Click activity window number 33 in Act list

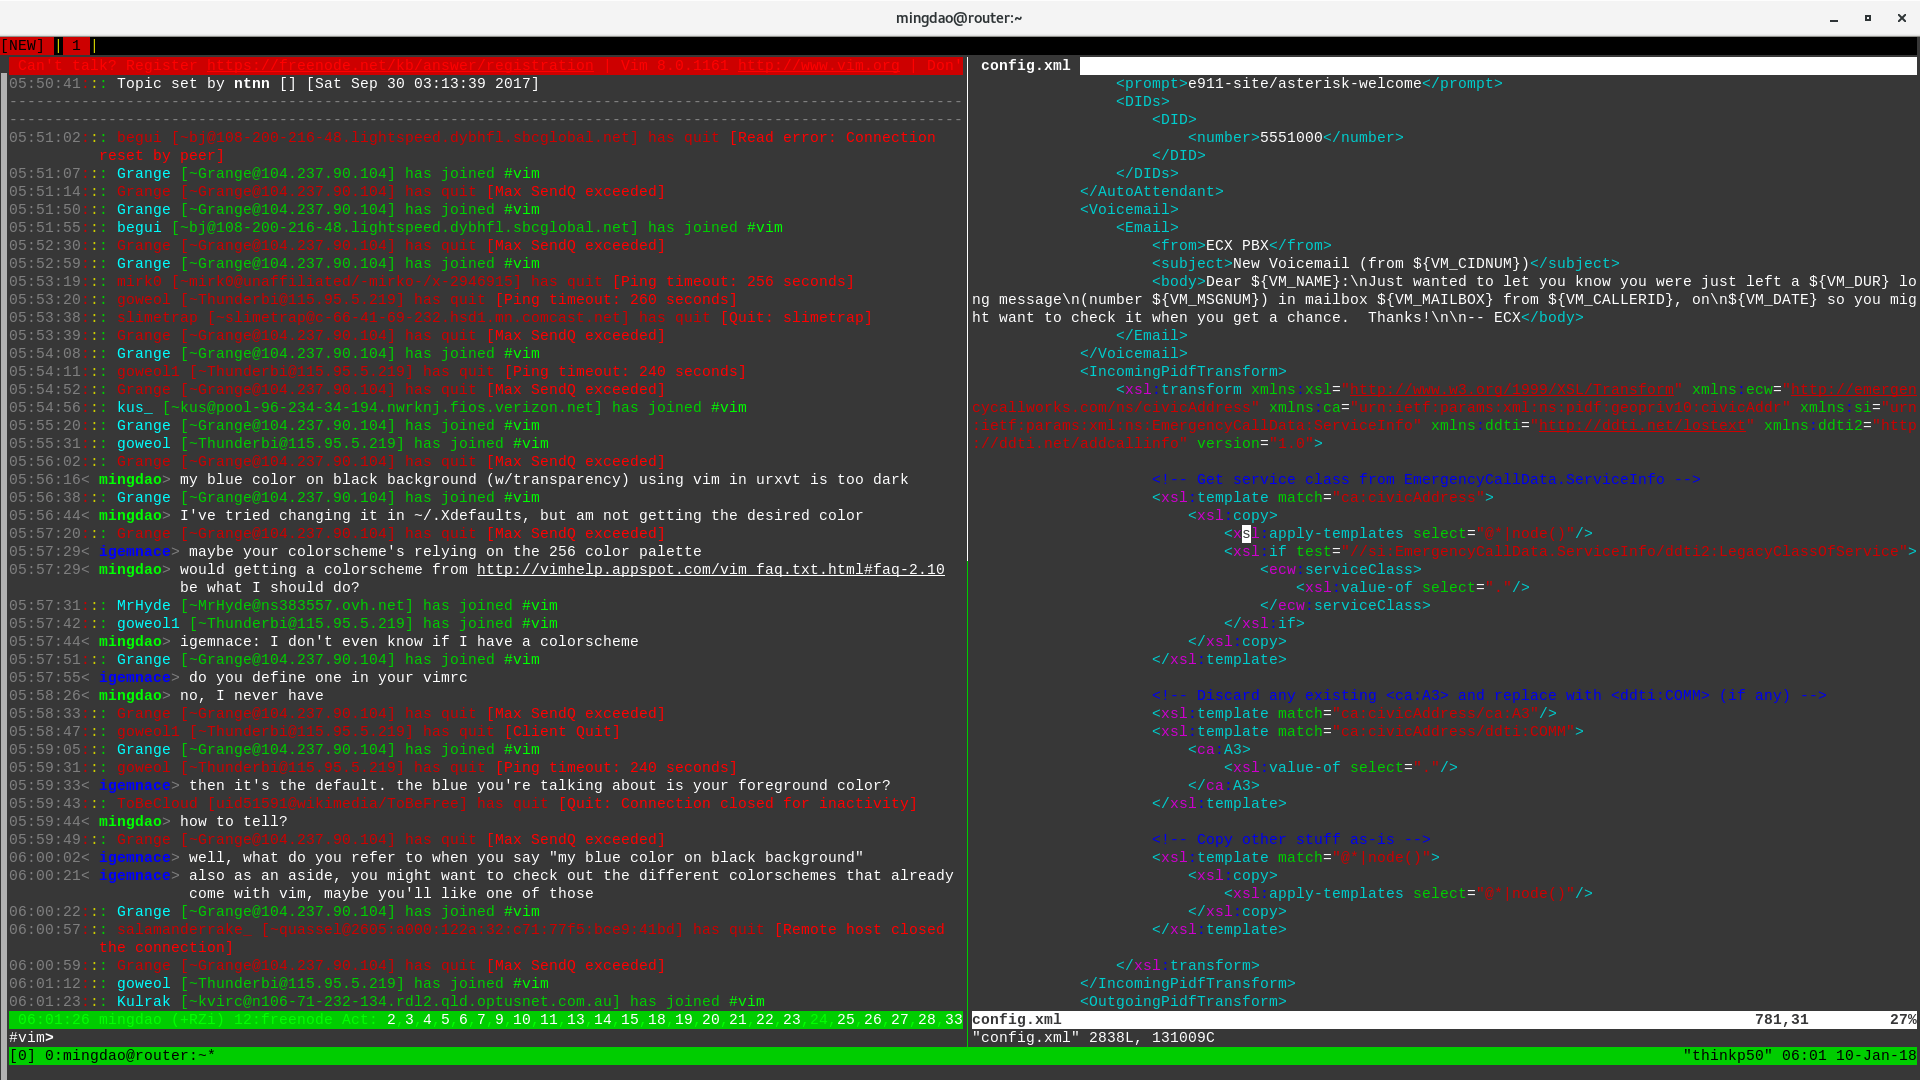(953, 1020)
